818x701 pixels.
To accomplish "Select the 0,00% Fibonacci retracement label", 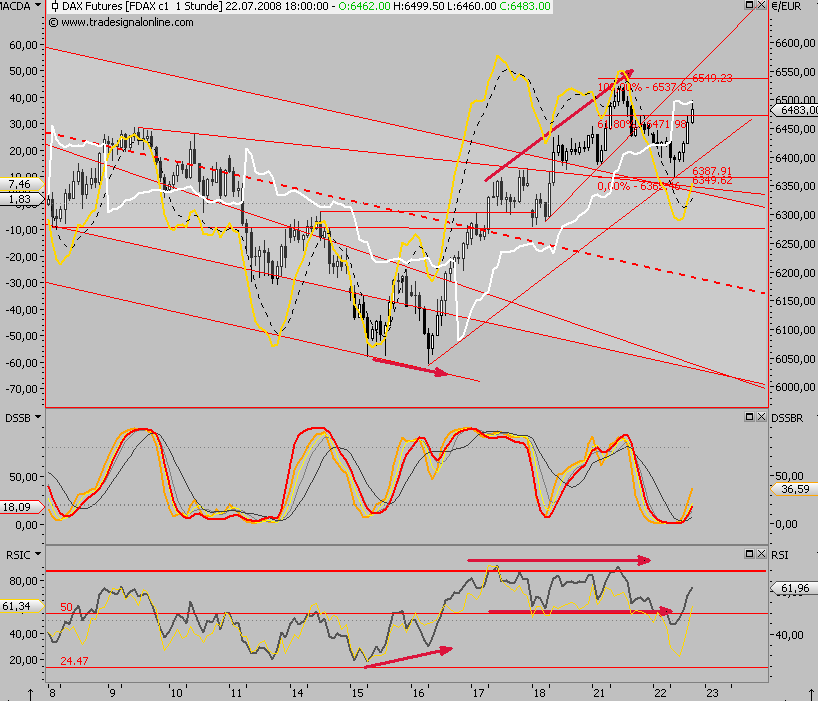I will (639, 186).
